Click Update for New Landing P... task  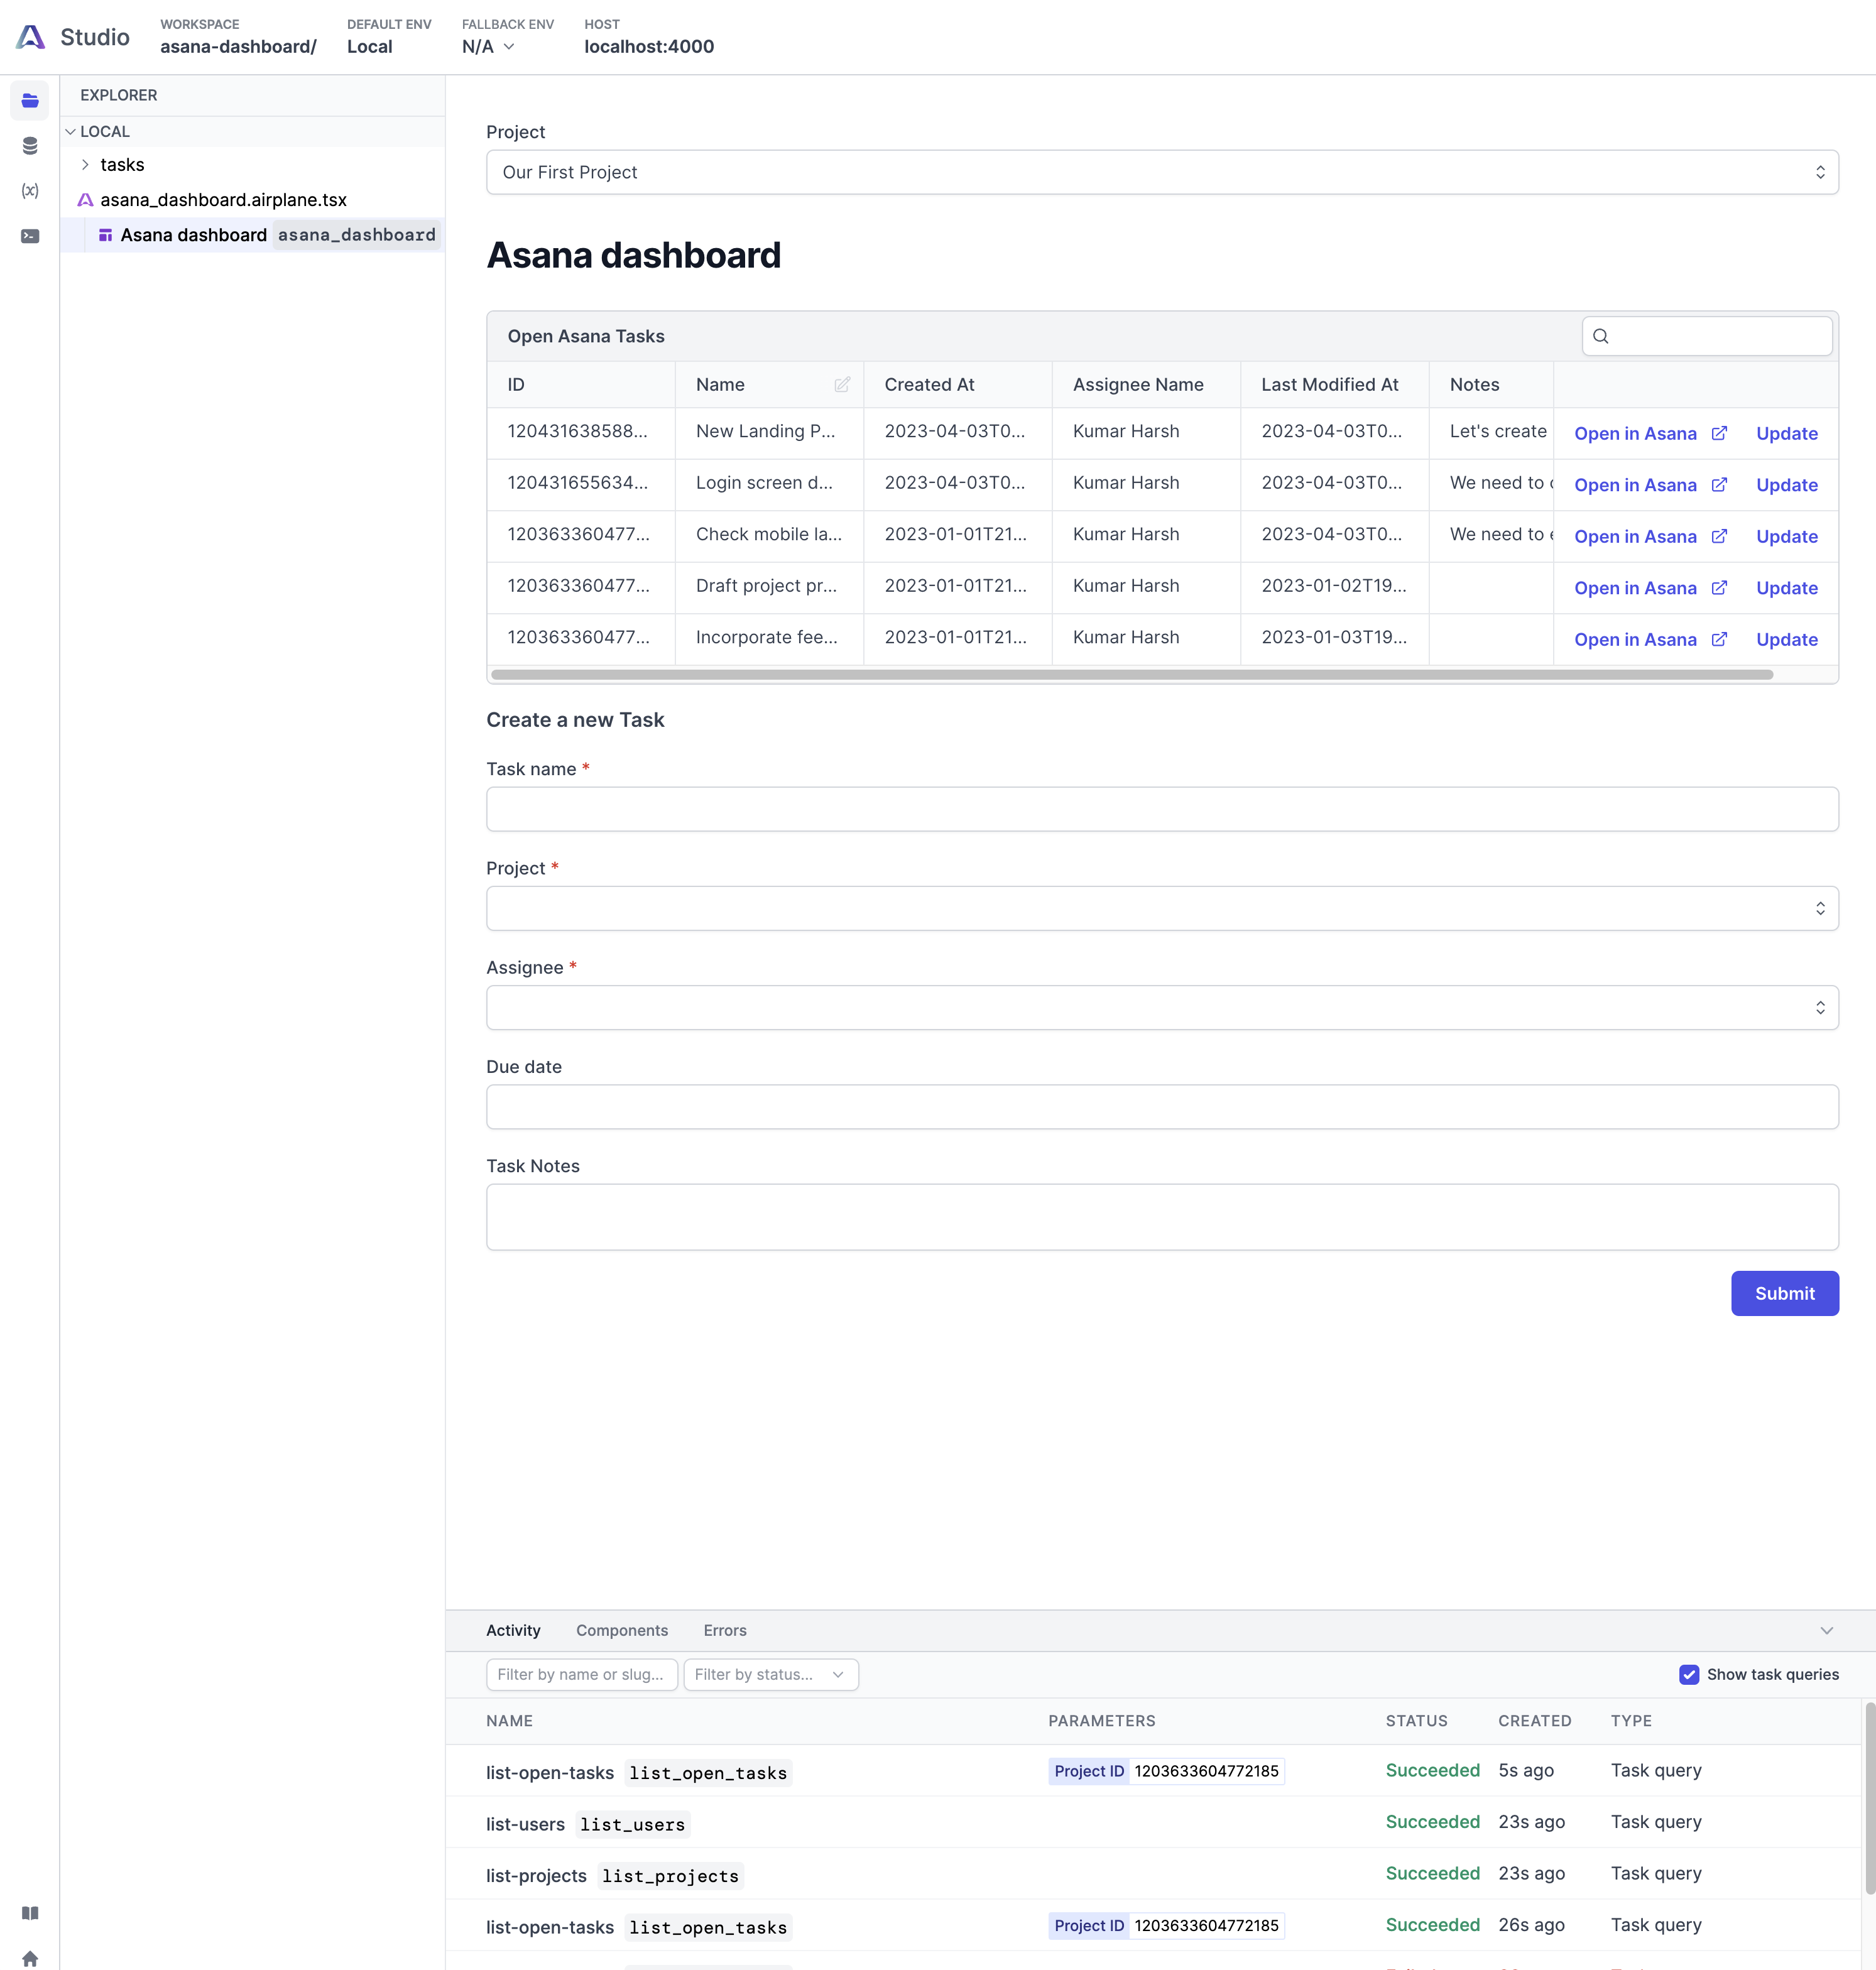click(1787, 433)
